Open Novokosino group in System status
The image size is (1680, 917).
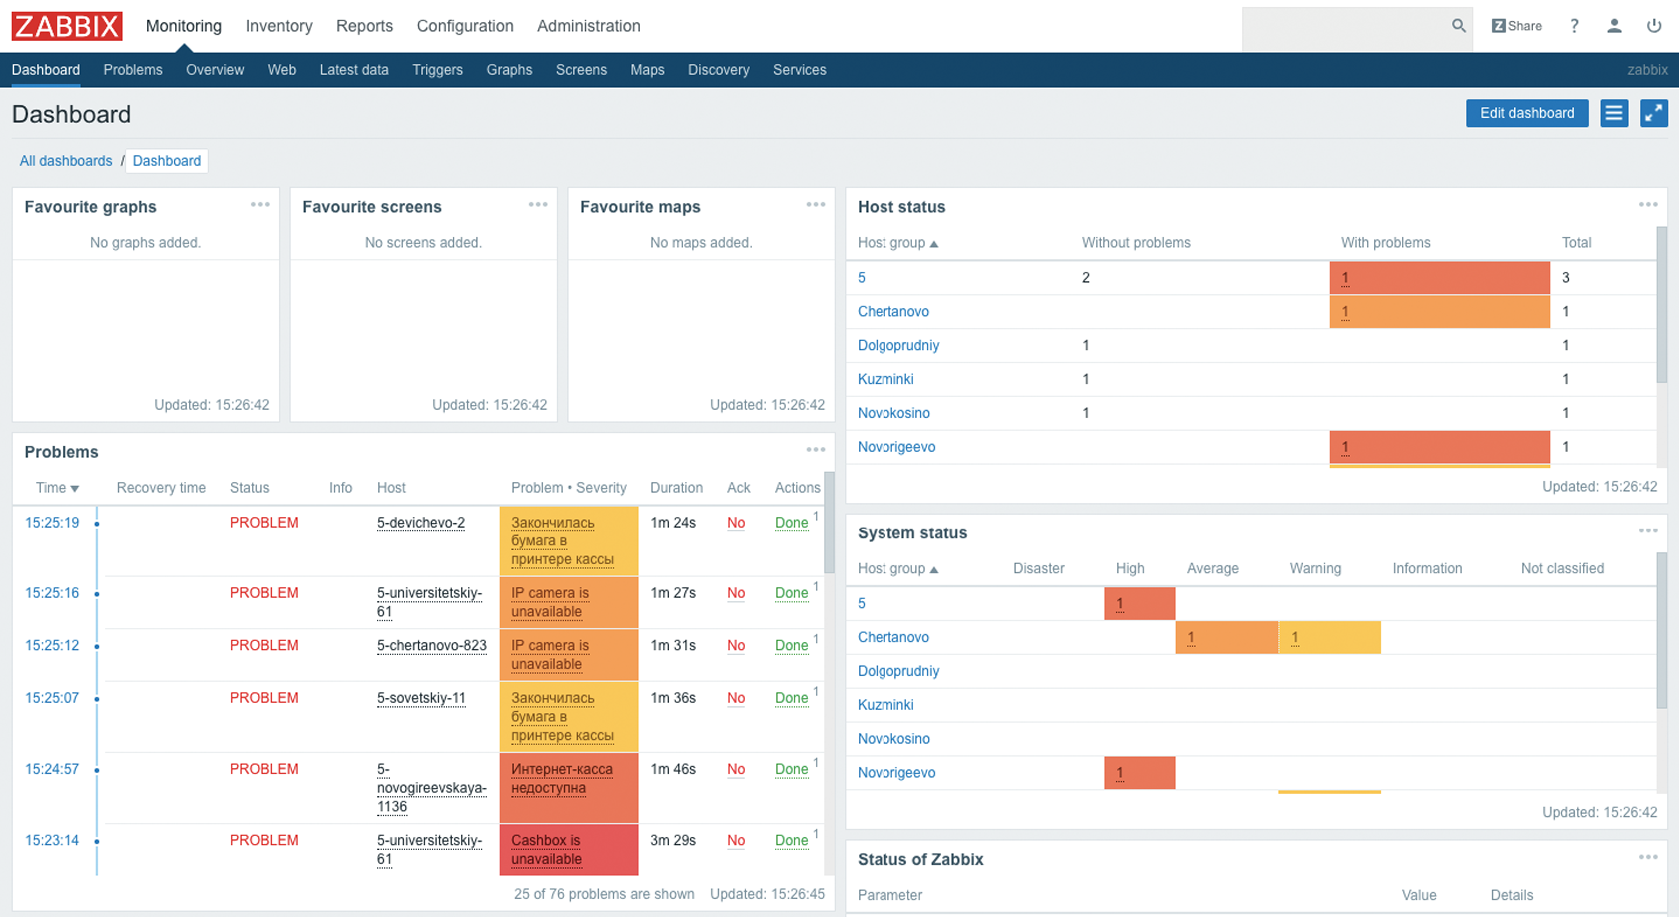pos(894,739)
